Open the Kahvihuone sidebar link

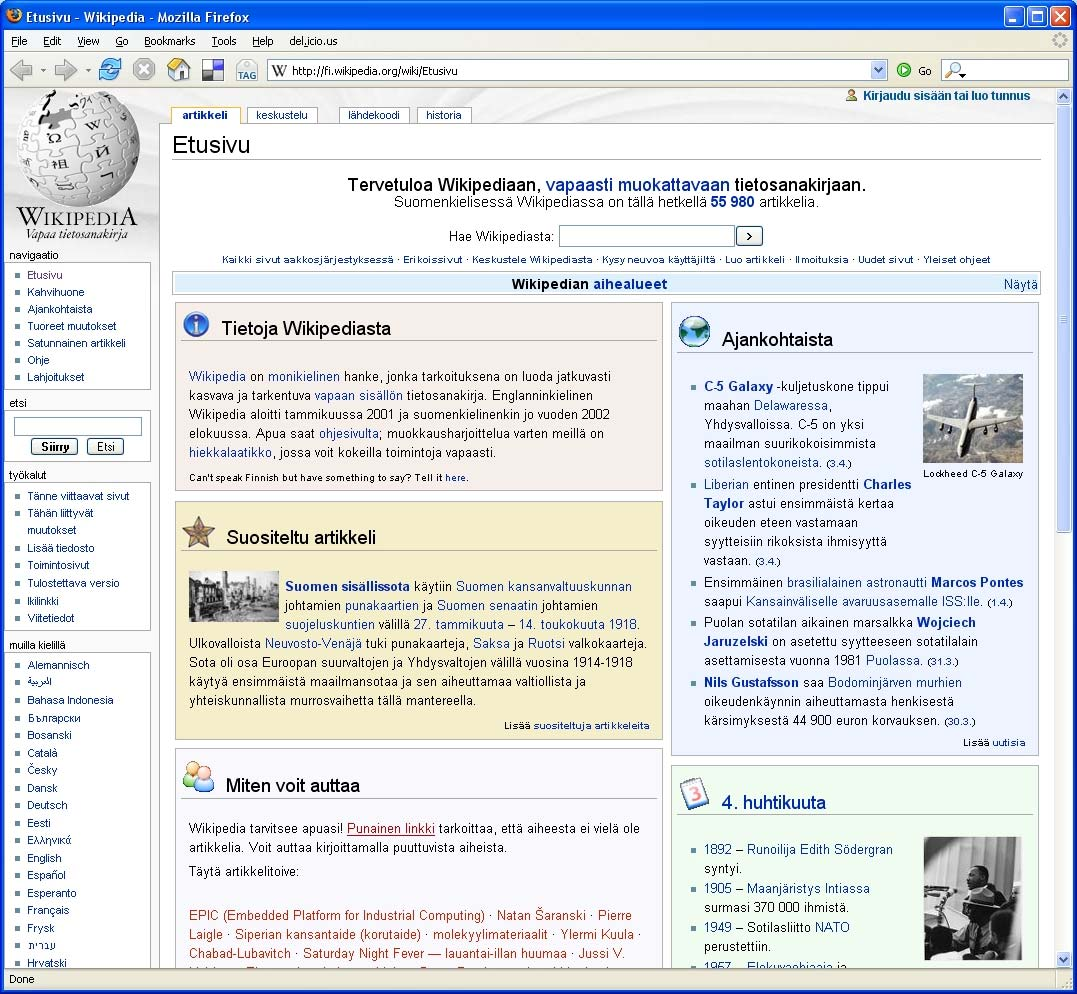point(56,292)
